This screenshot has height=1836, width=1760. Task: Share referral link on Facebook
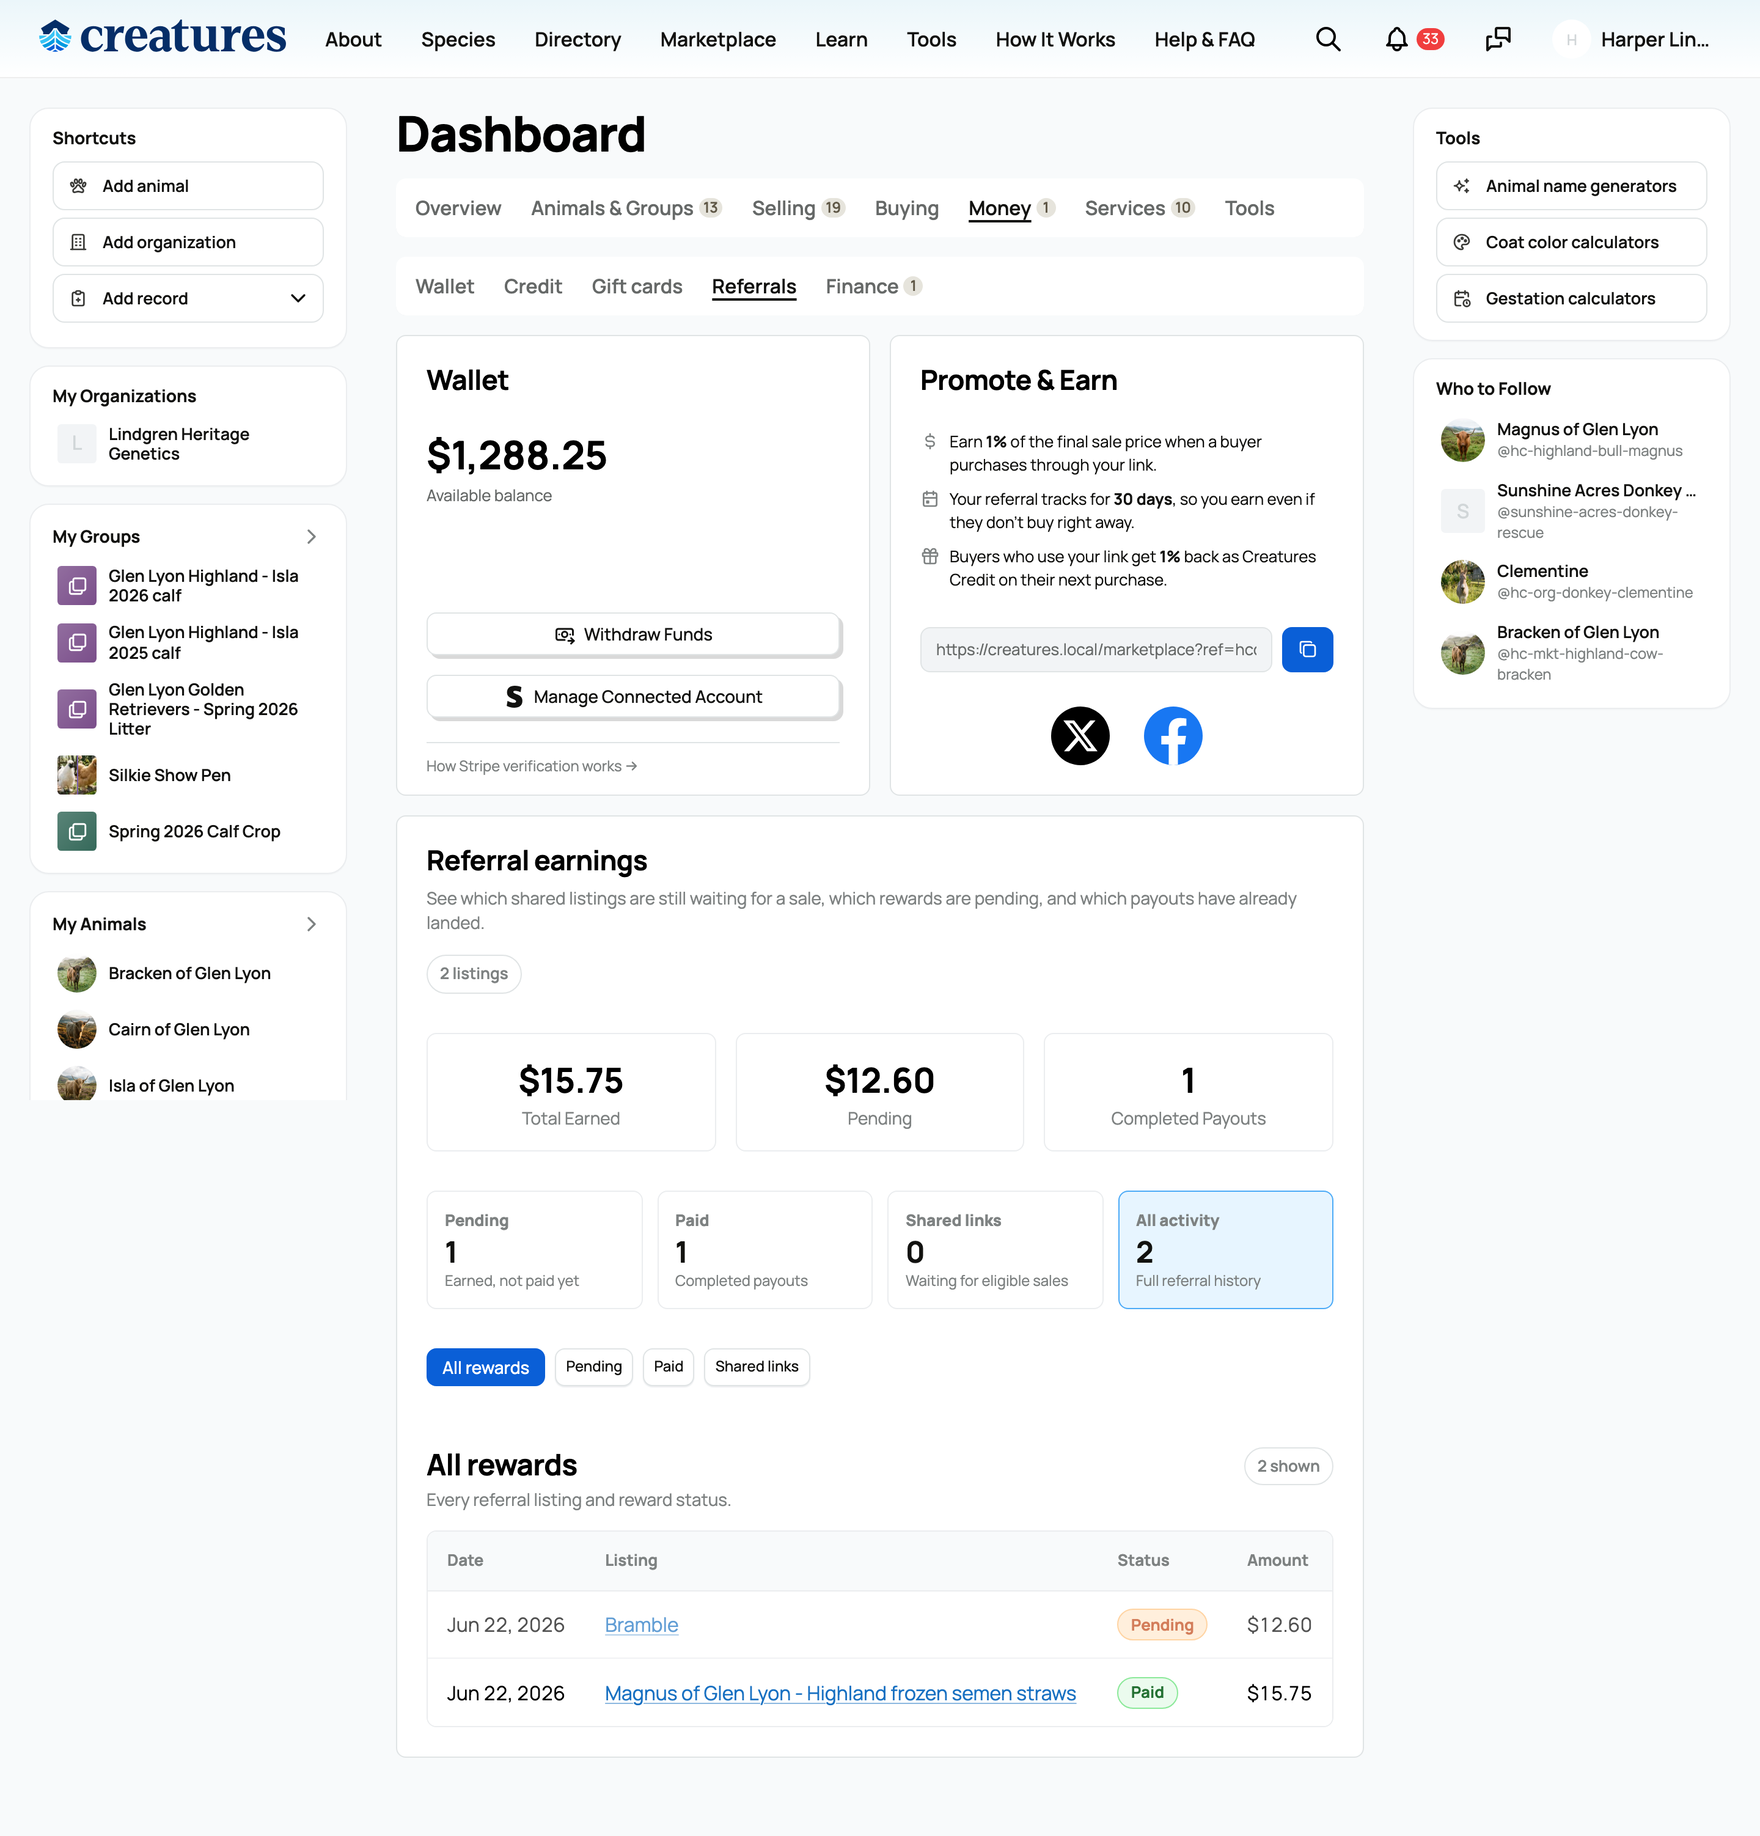click(x=1173, y=736)
